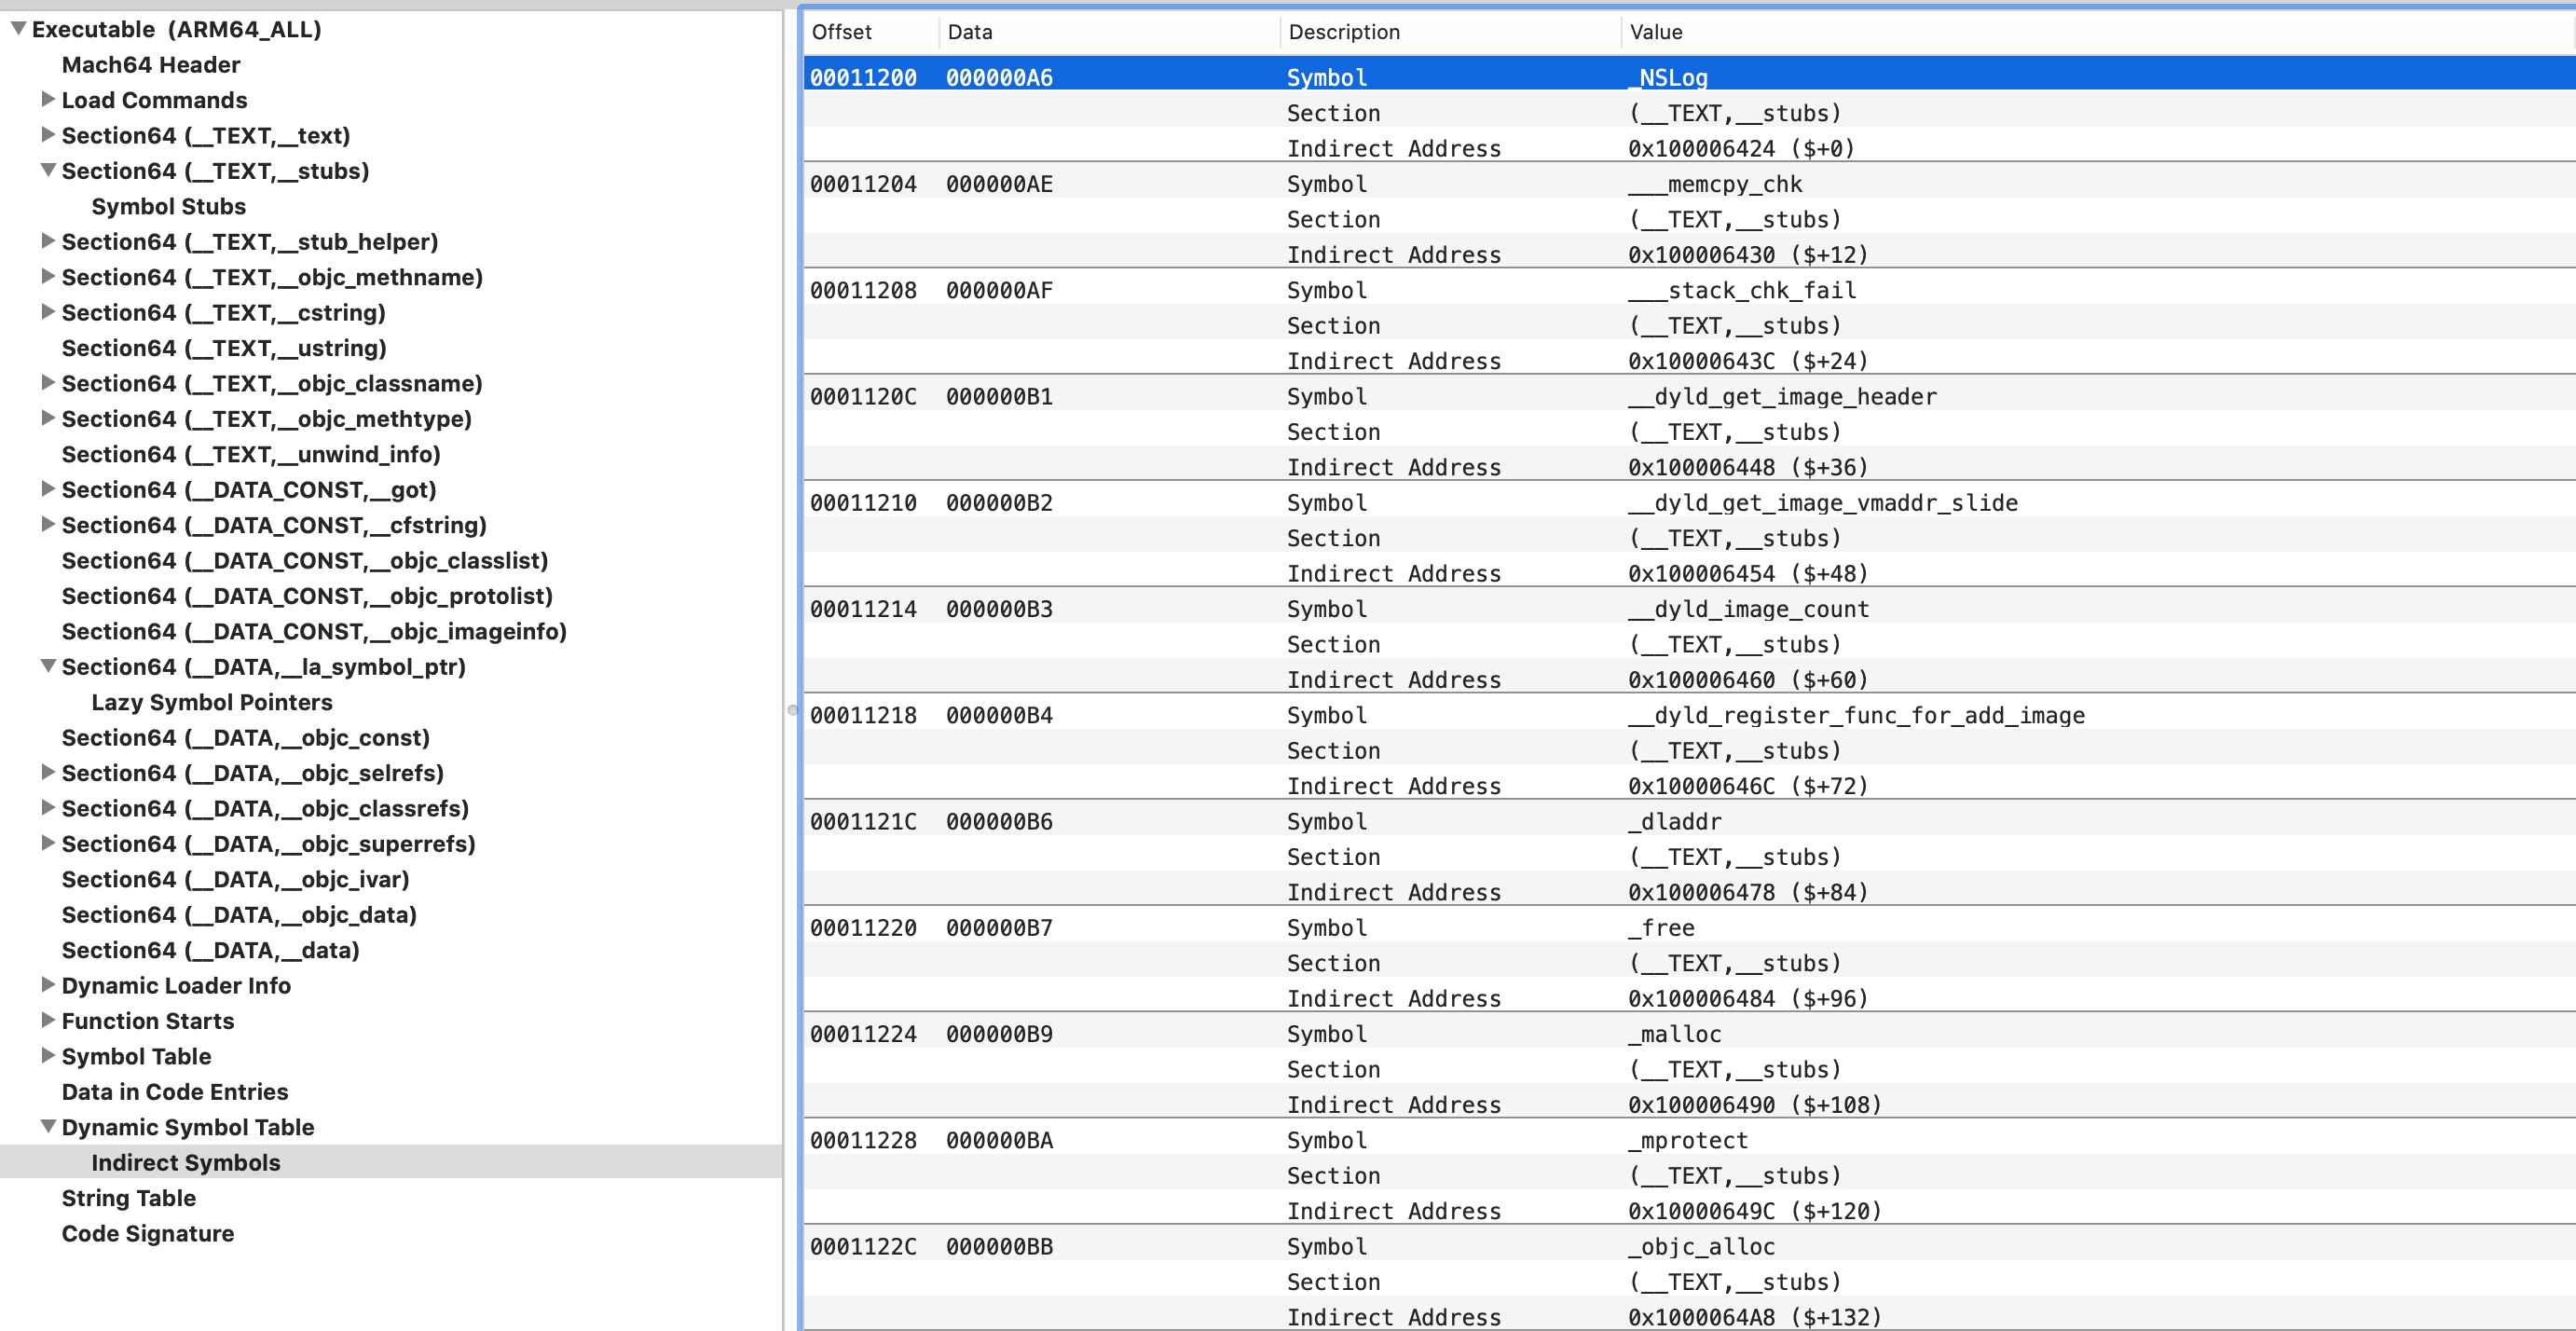The height and width of the screenshot is (1331, 2576).
Task: Expand the Symbol Table node
Action: click(47, 1056)
